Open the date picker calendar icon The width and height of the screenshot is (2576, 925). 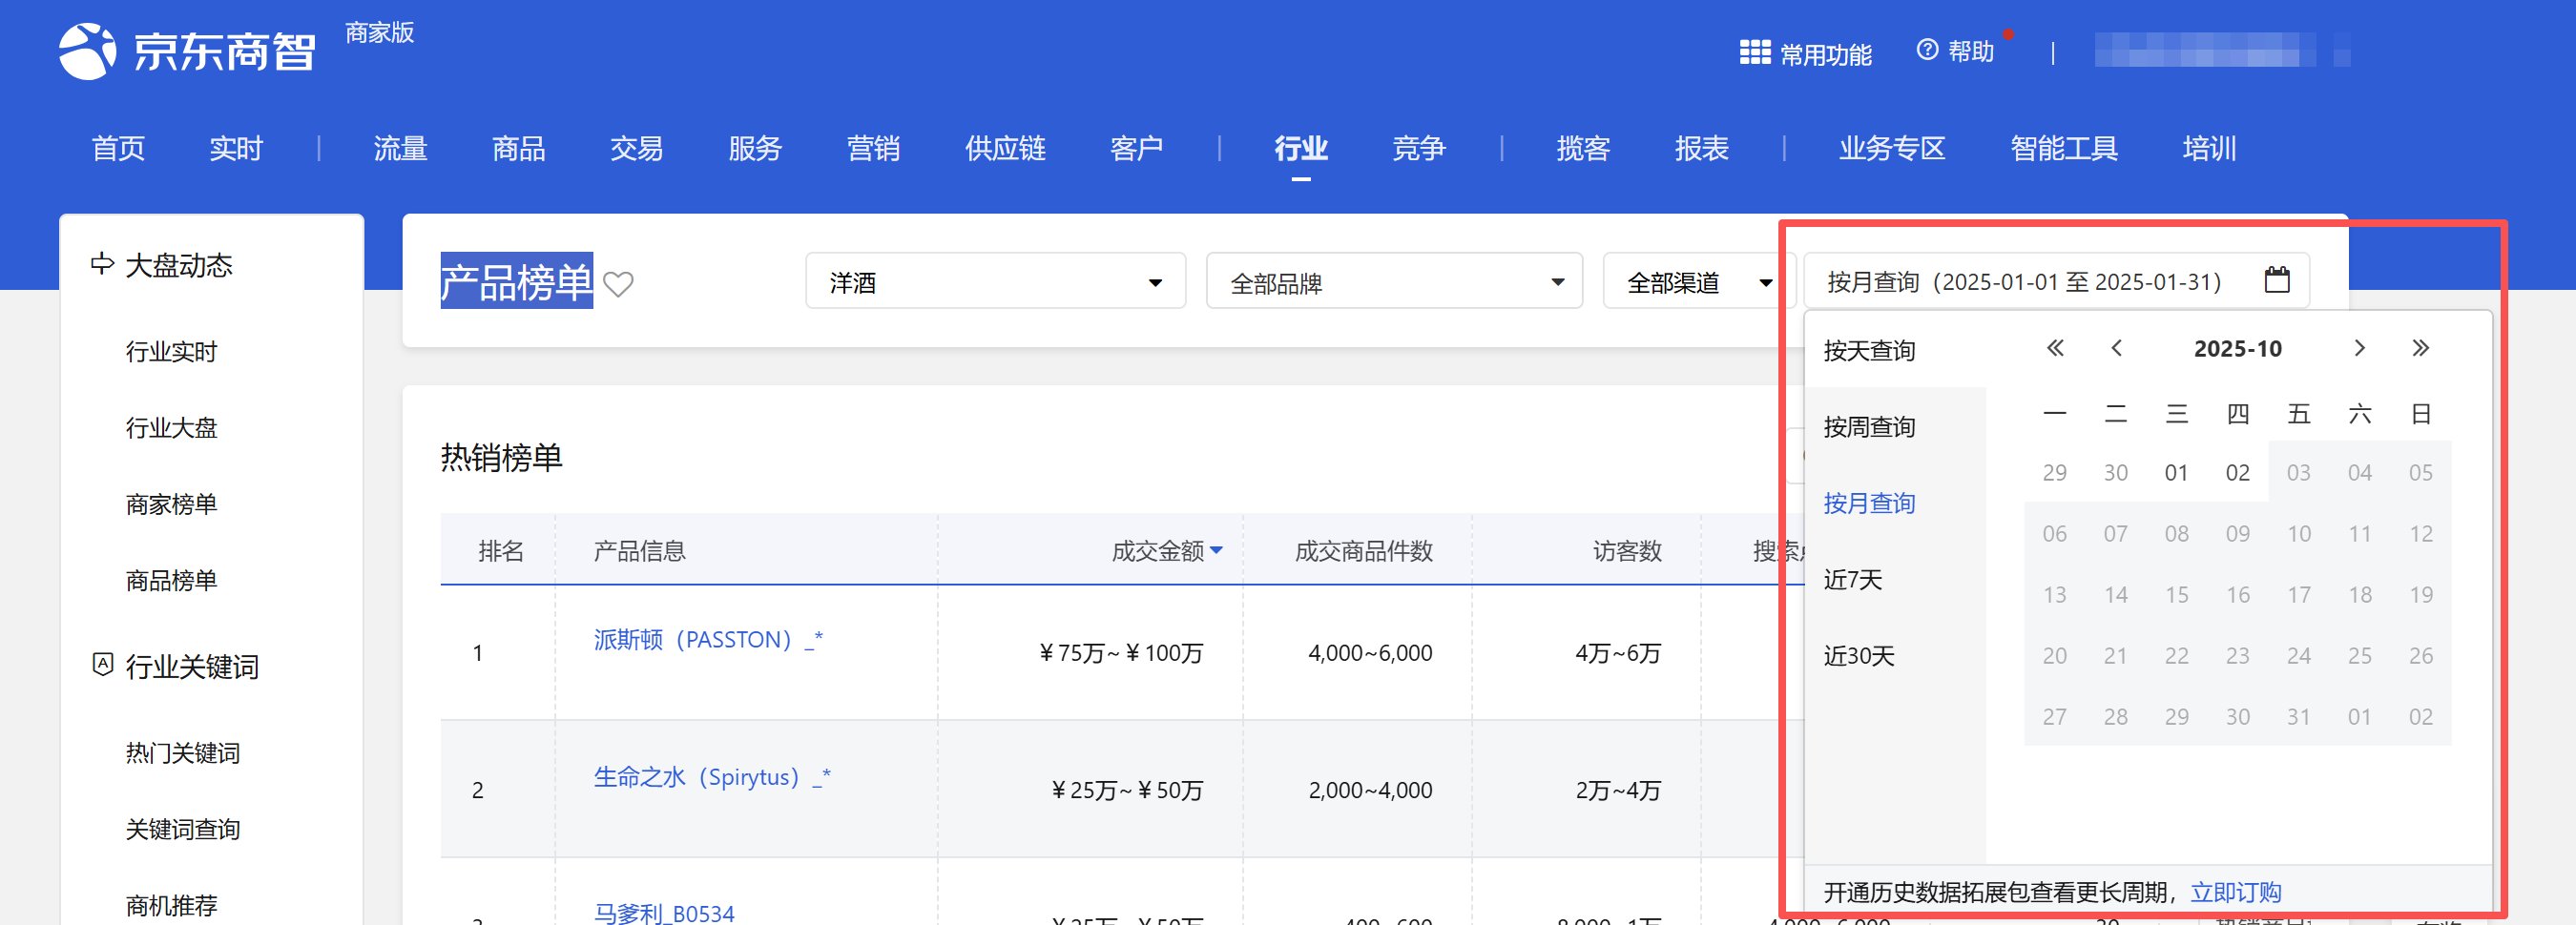(x=2277, y=280)
